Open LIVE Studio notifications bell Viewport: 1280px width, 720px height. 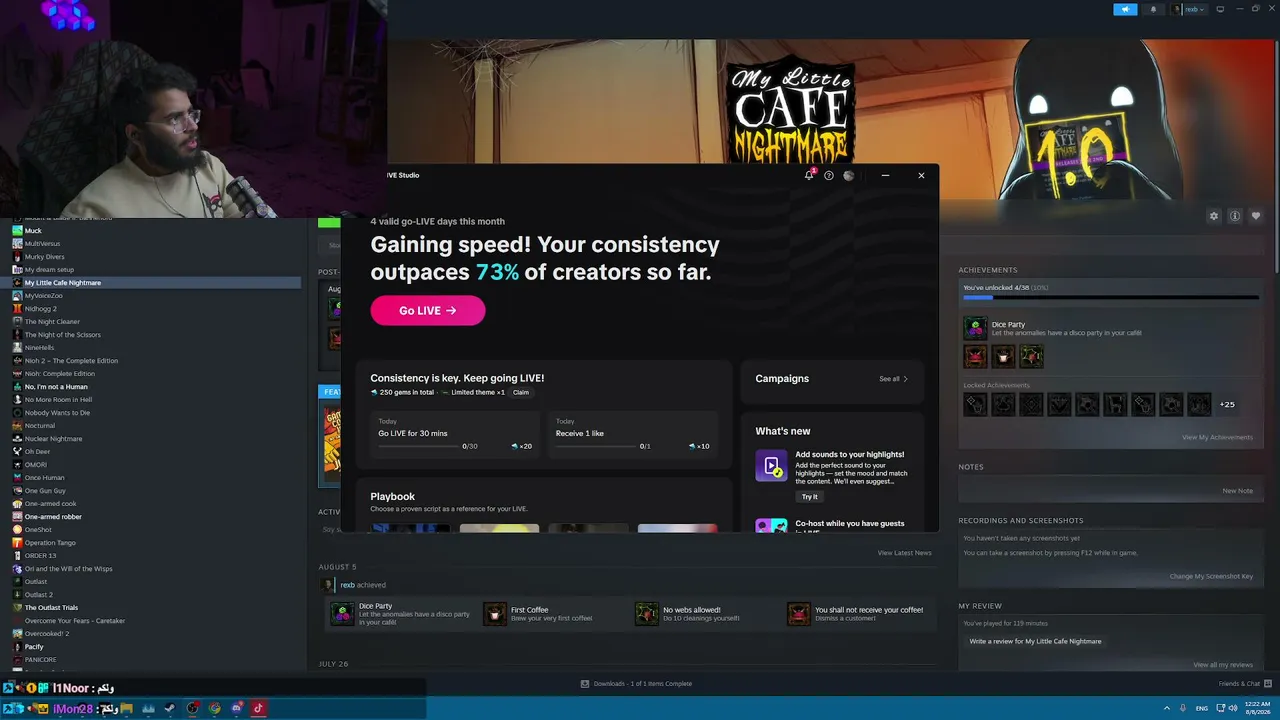pyautogui.click(x=809, y=175)
